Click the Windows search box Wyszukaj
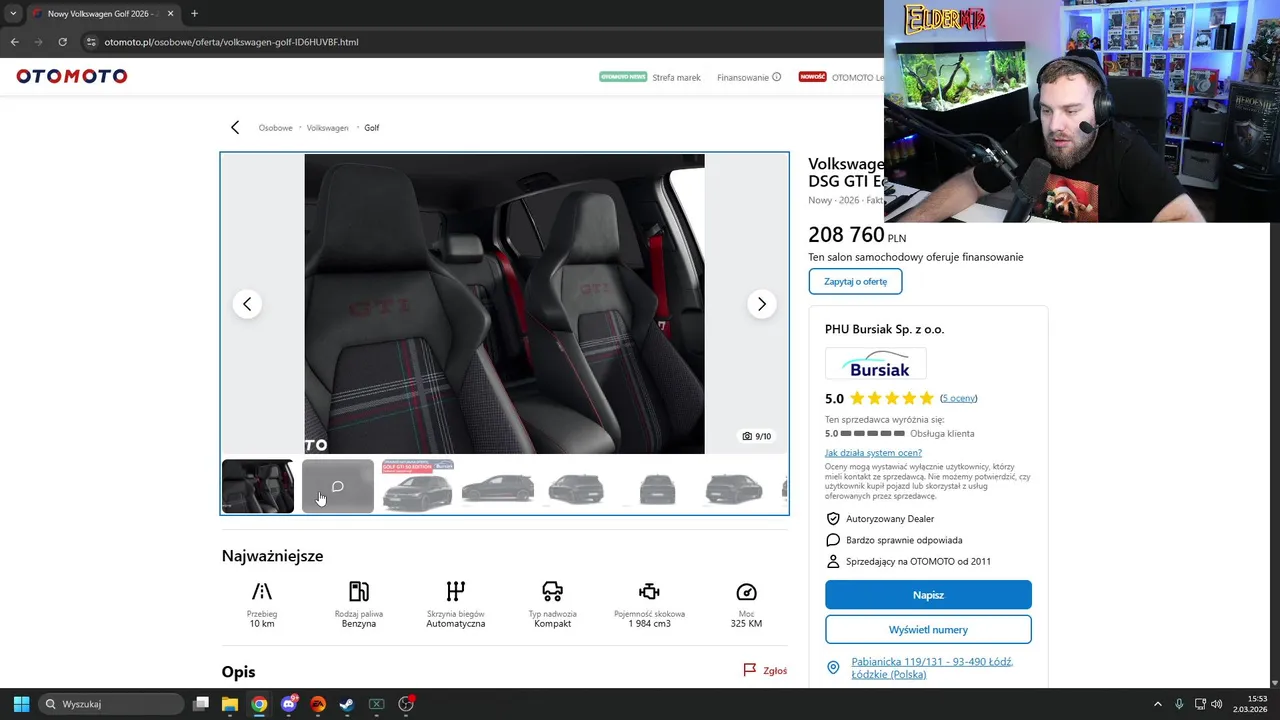 coord(111,704)
